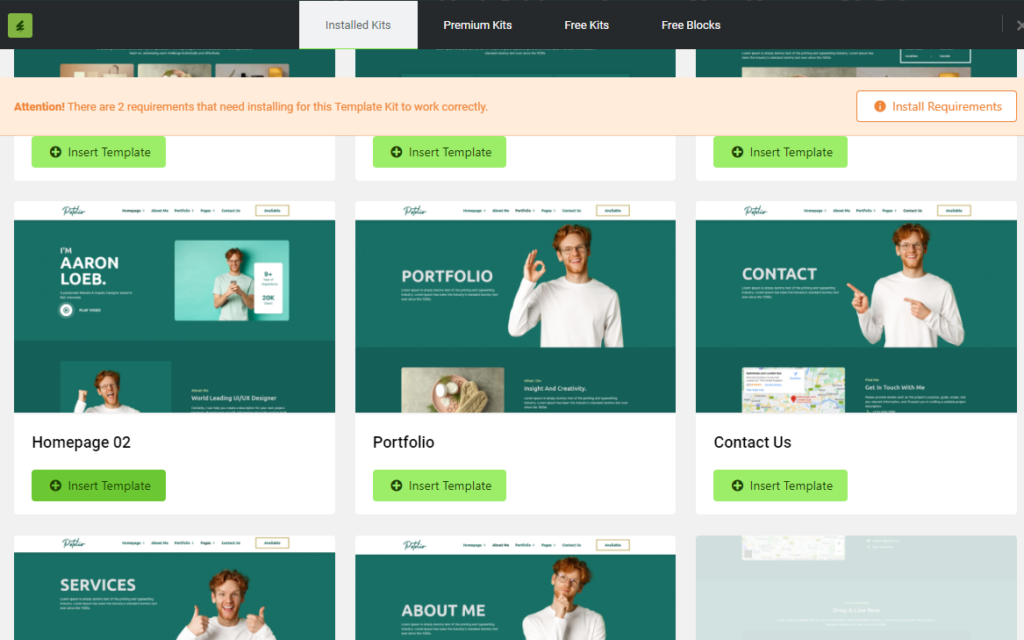Open the Contact Us template preview thumbnail
Image resolution: width=1024 pixels, height=640 pixels.
(x=855, y=306)
